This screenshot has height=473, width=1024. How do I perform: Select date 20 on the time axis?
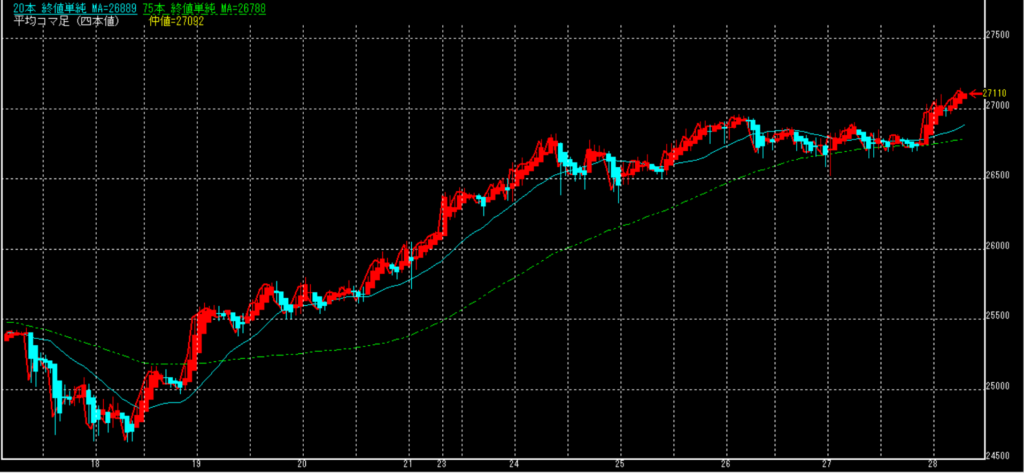(303, 464)
